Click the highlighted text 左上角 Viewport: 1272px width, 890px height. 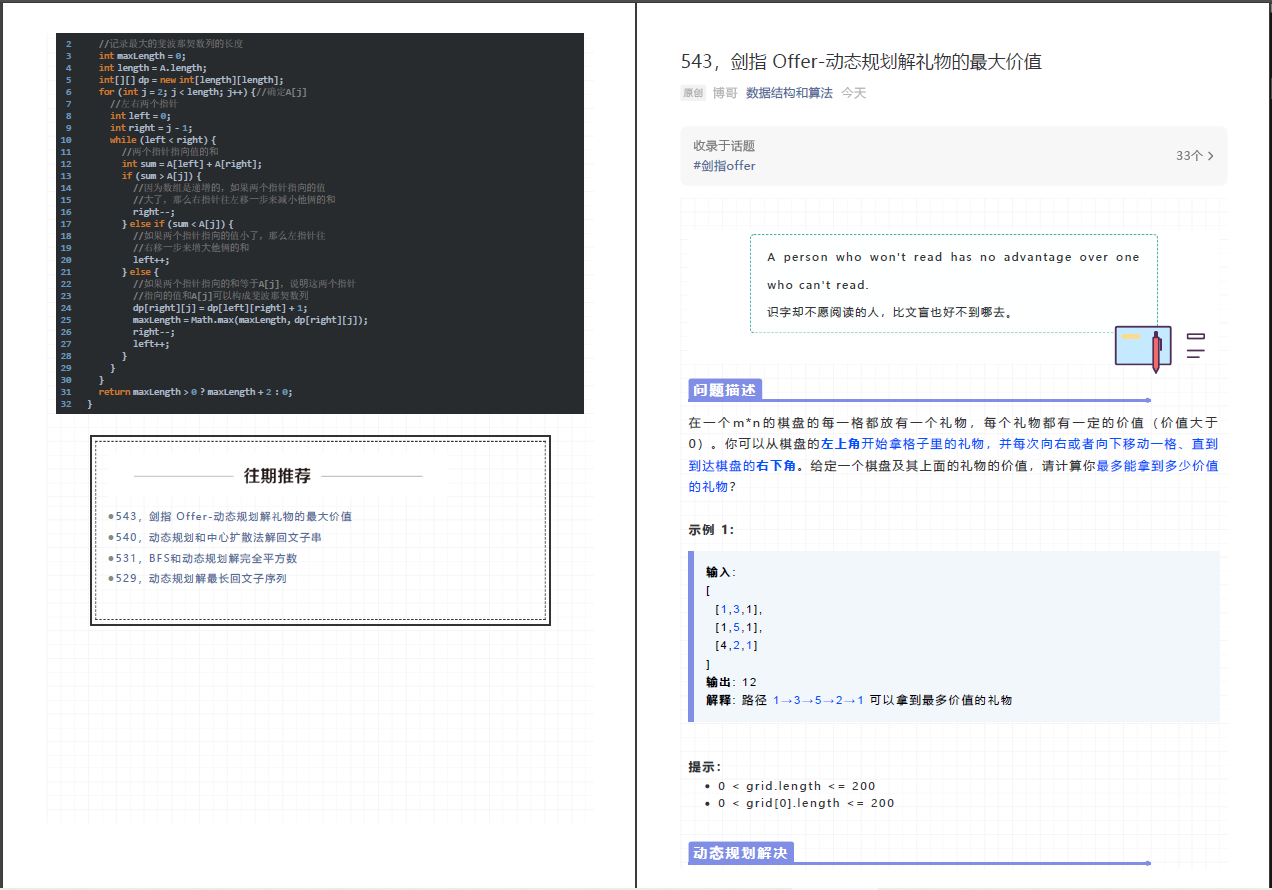click(841, 444)
